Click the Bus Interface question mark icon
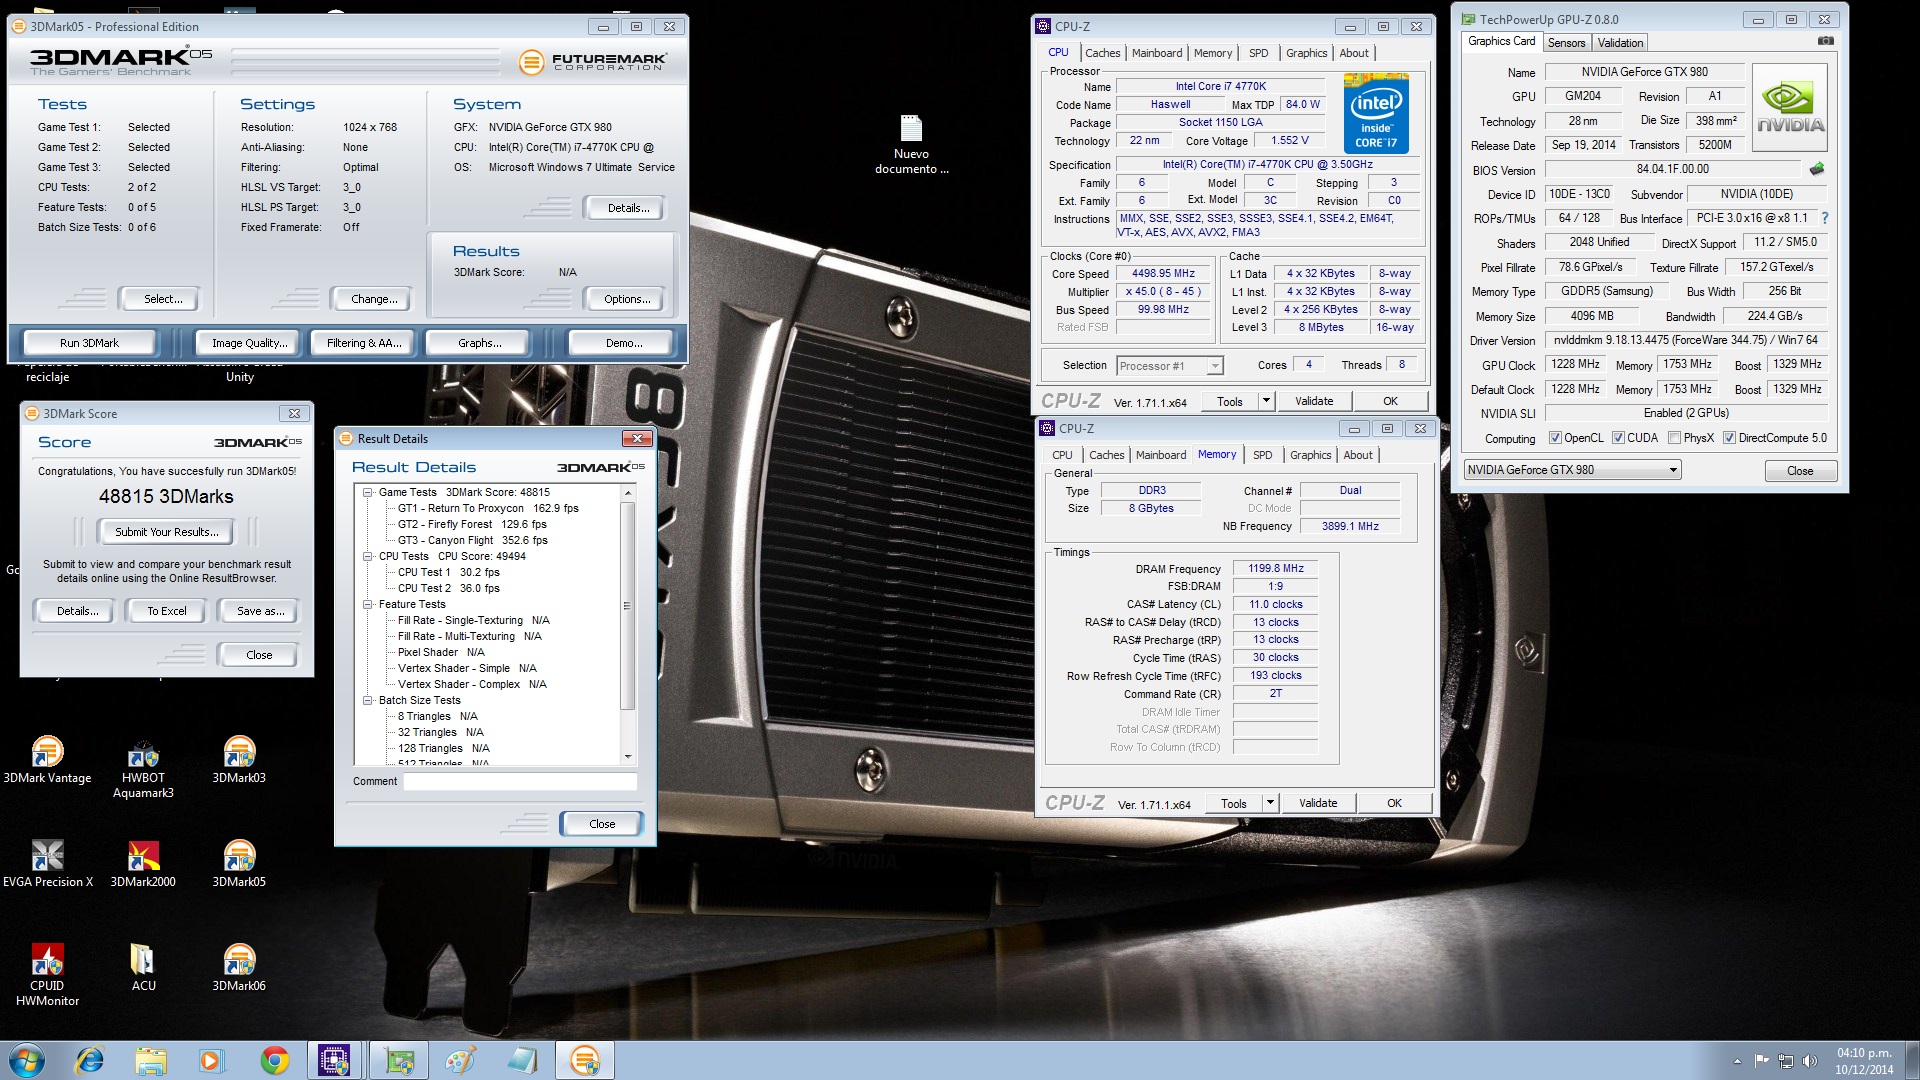This screenshot has height=1080, width=1920. pos(1825,218)
